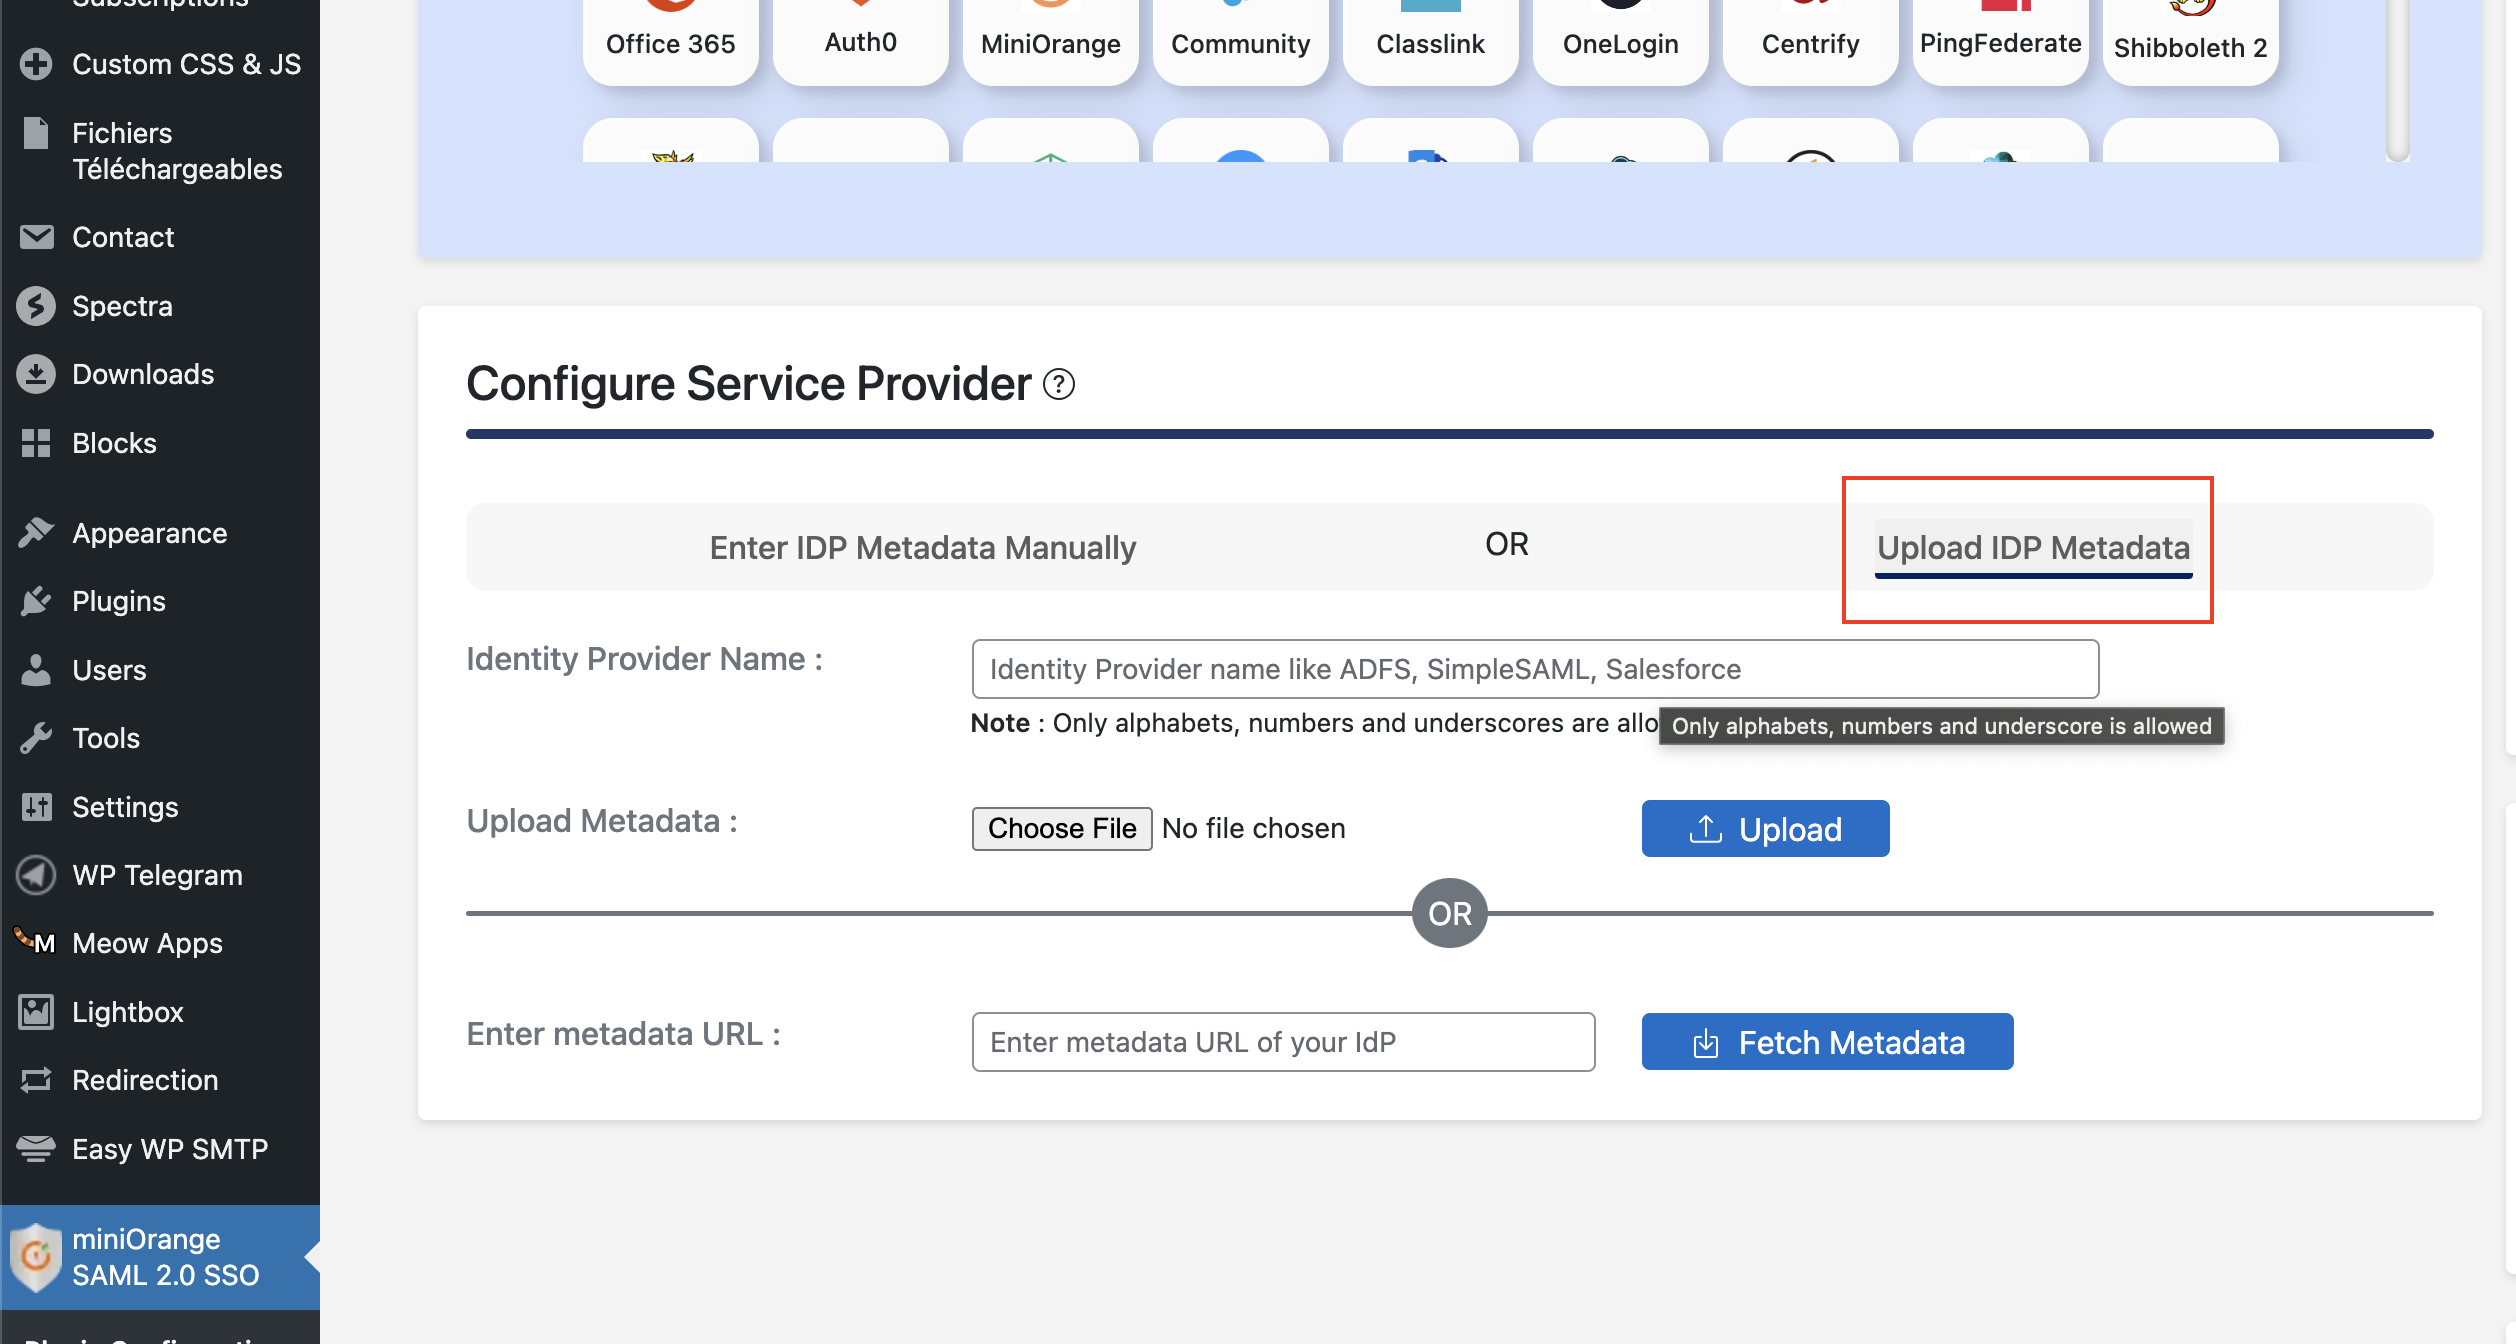Image resolution: width=2516 pixels, height=1344 pixels.
Task: Open the Downloads menu item
Action: [x=160, y=374]
